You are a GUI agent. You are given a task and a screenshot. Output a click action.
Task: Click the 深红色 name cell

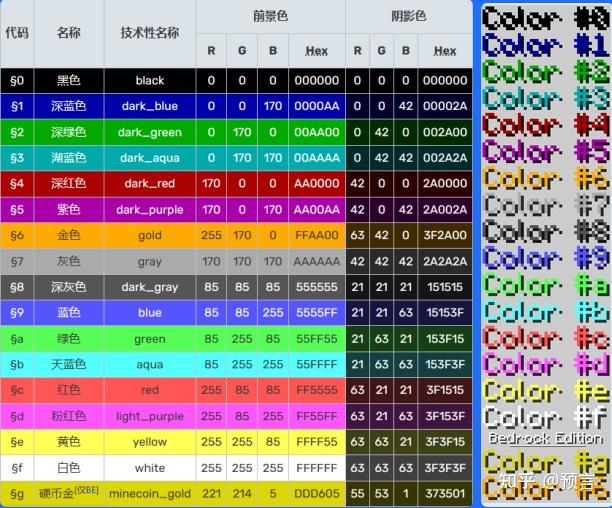tap(69, 183)
